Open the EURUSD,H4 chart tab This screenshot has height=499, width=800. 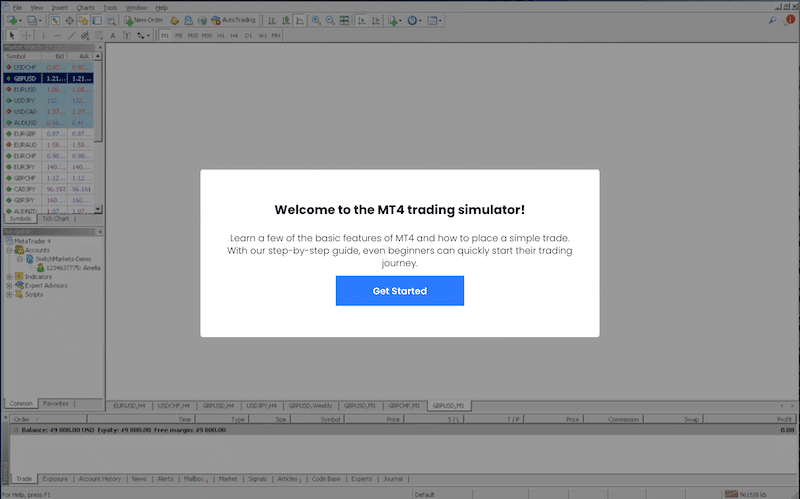[129, 406]
